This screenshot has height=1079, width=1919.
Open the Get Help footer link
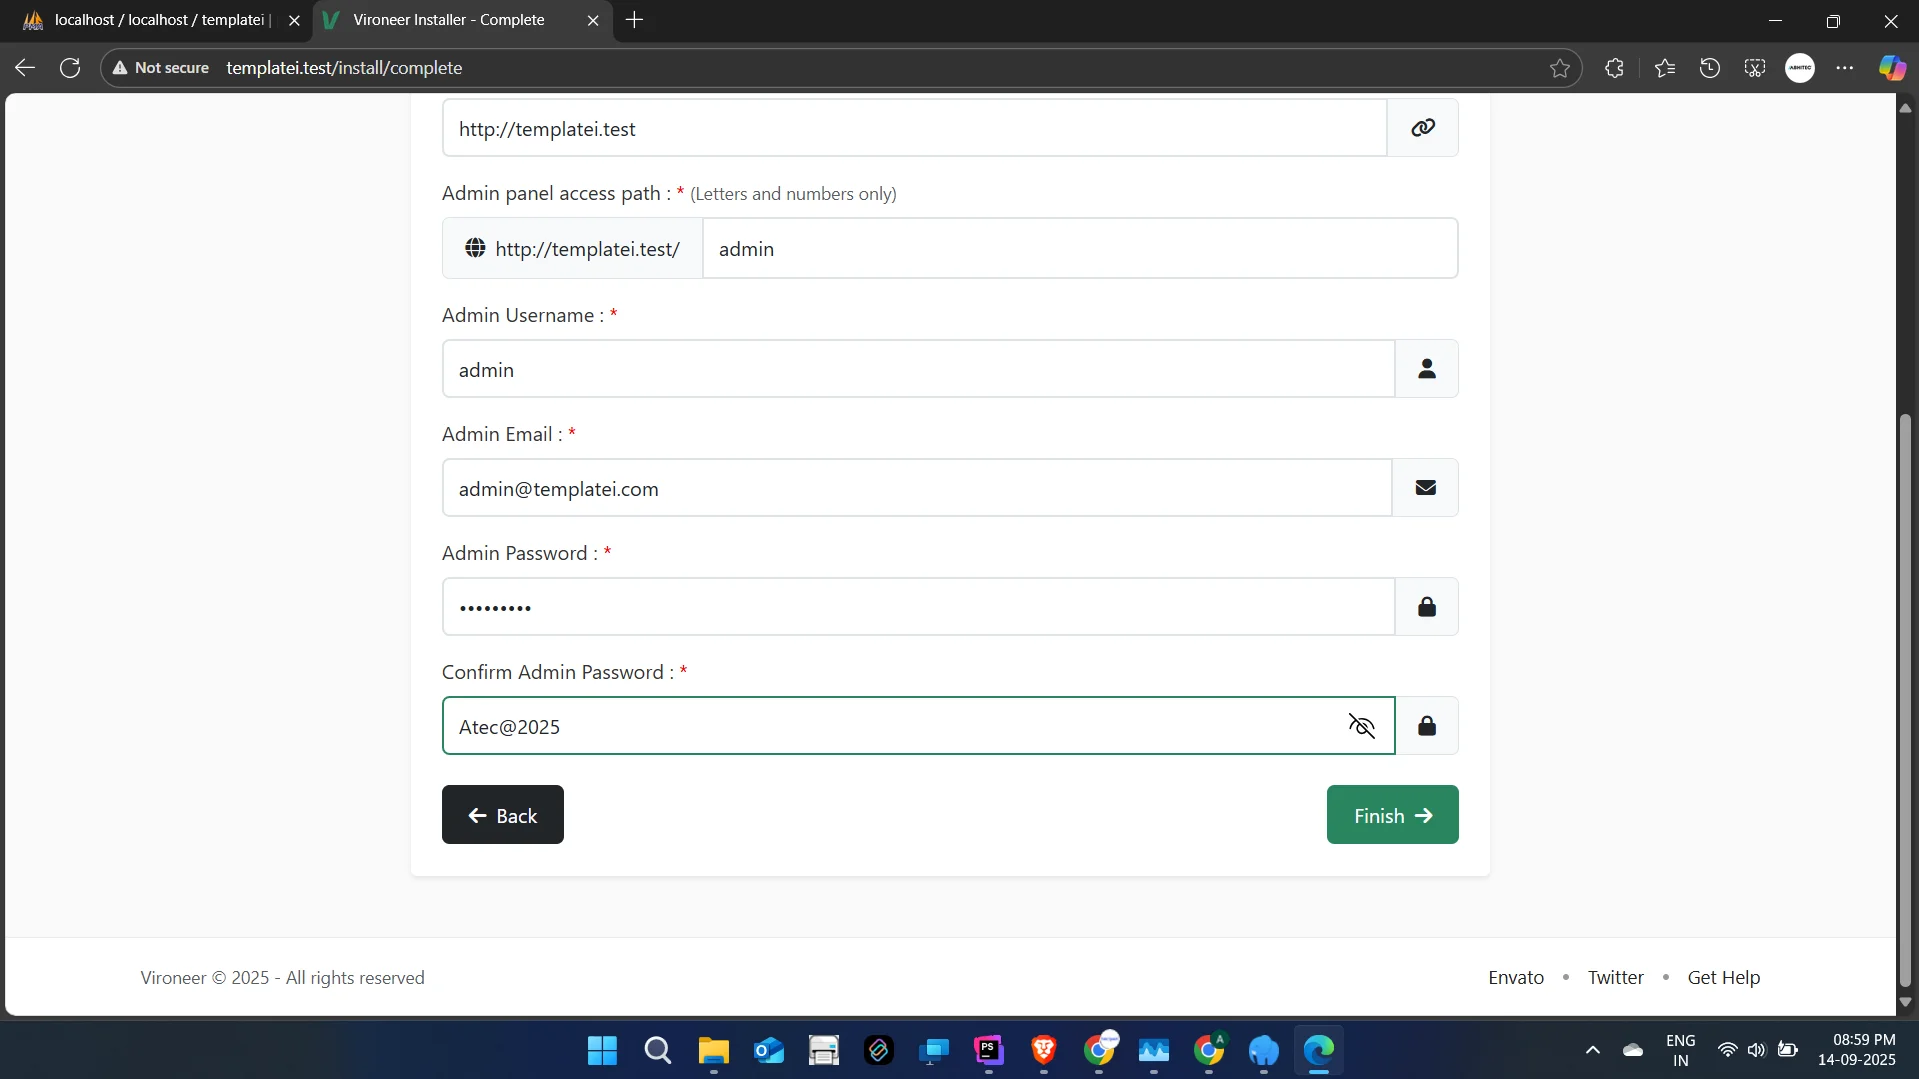(1723, 977)
